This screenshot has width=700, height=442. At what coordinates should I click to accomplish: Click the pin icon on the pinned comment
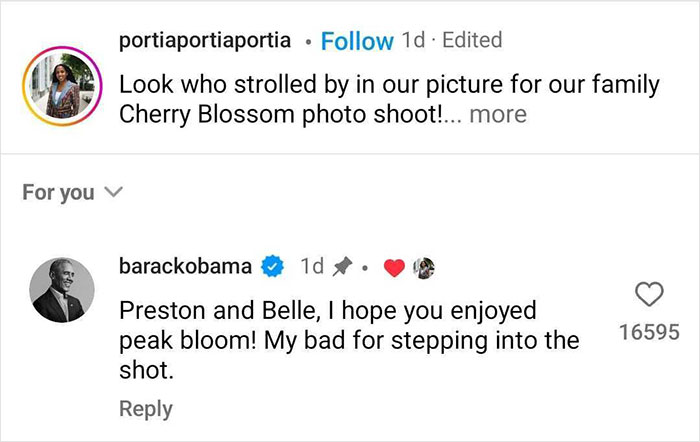click(x=343, y=267)
